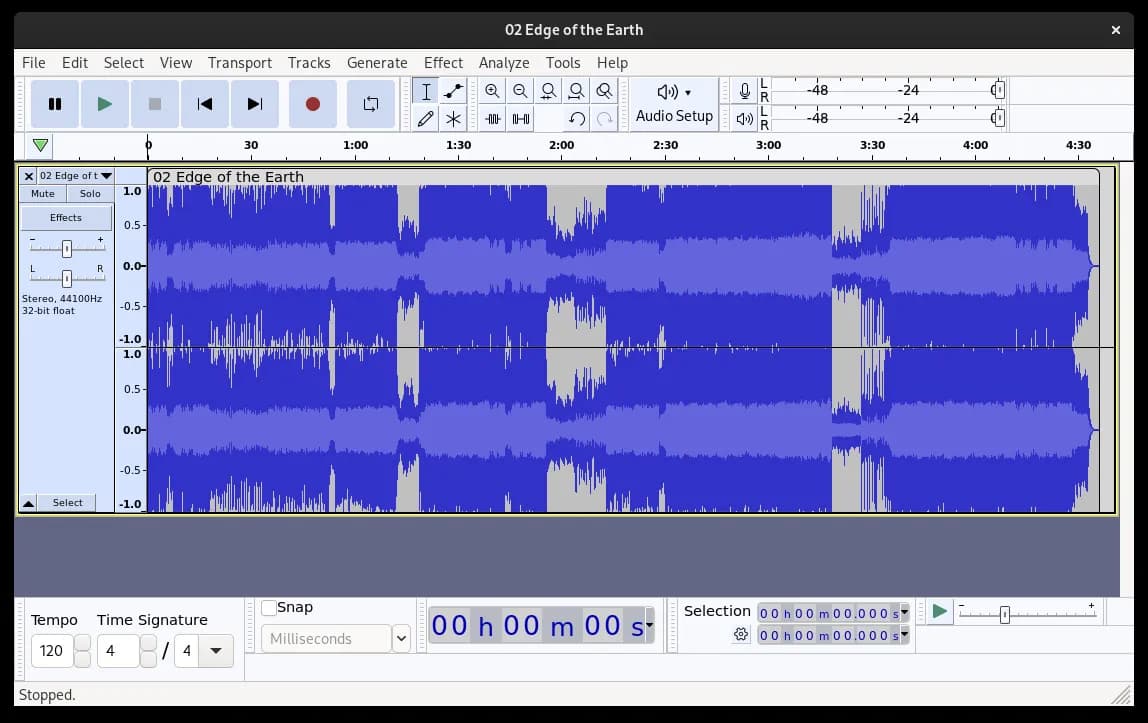Image resolution: width=1148 pixels, height=723 pixels.
Task: Trim audio outside selection
Action: (492, 119)
